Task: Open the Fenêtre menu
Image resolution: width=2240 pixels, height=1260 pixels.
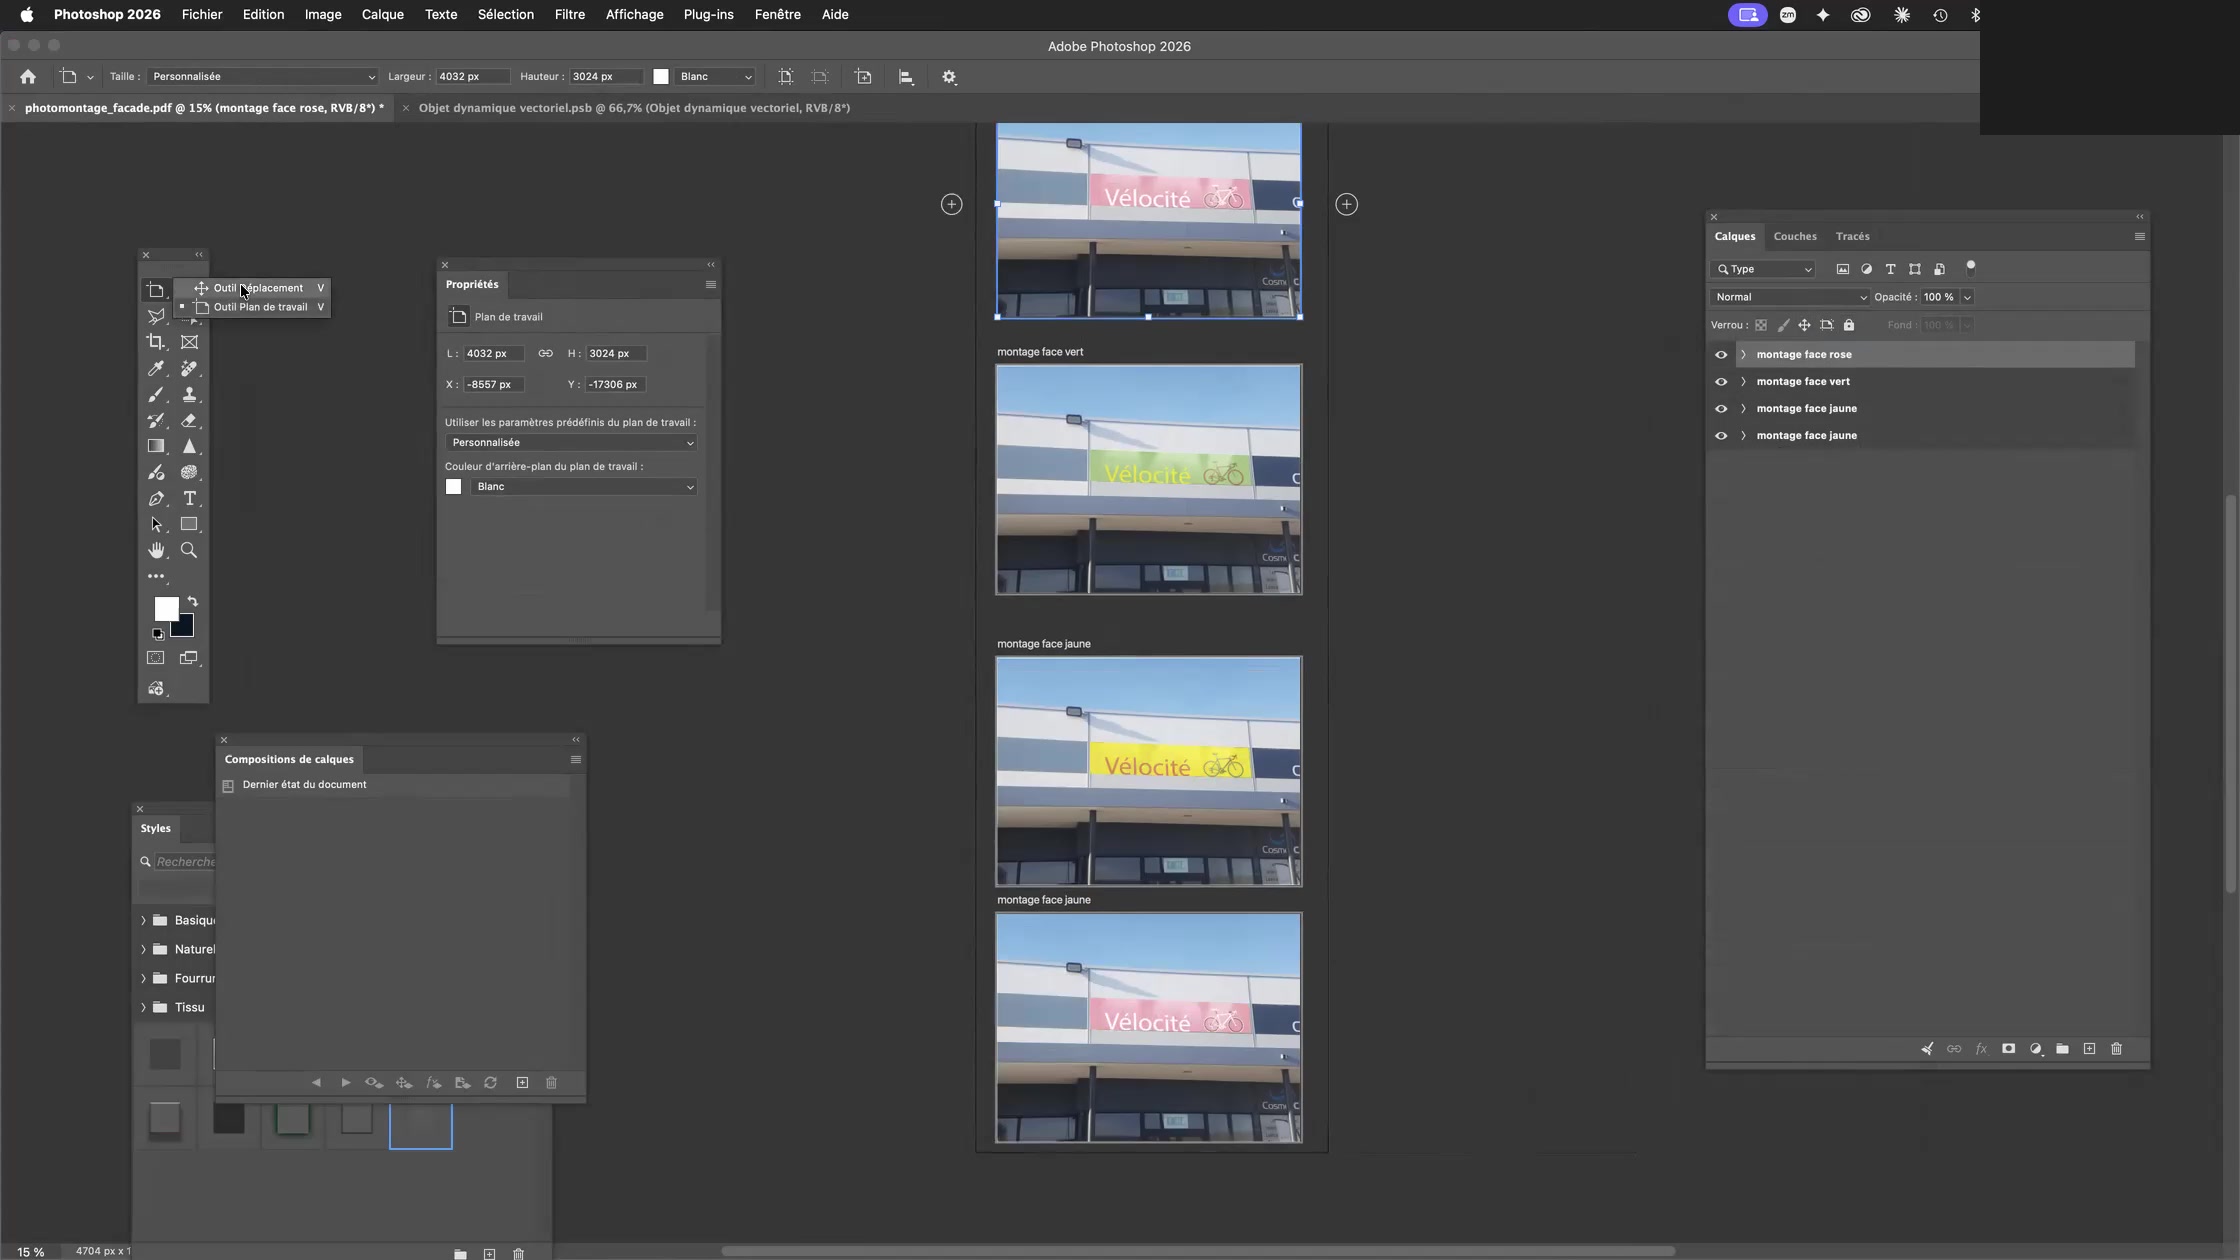Action: click(777, 15)
